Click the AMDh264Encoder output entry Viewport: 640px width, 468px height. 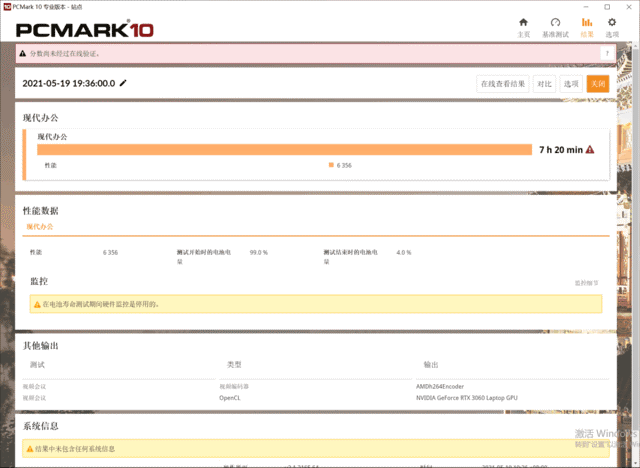tap(440, 386)
